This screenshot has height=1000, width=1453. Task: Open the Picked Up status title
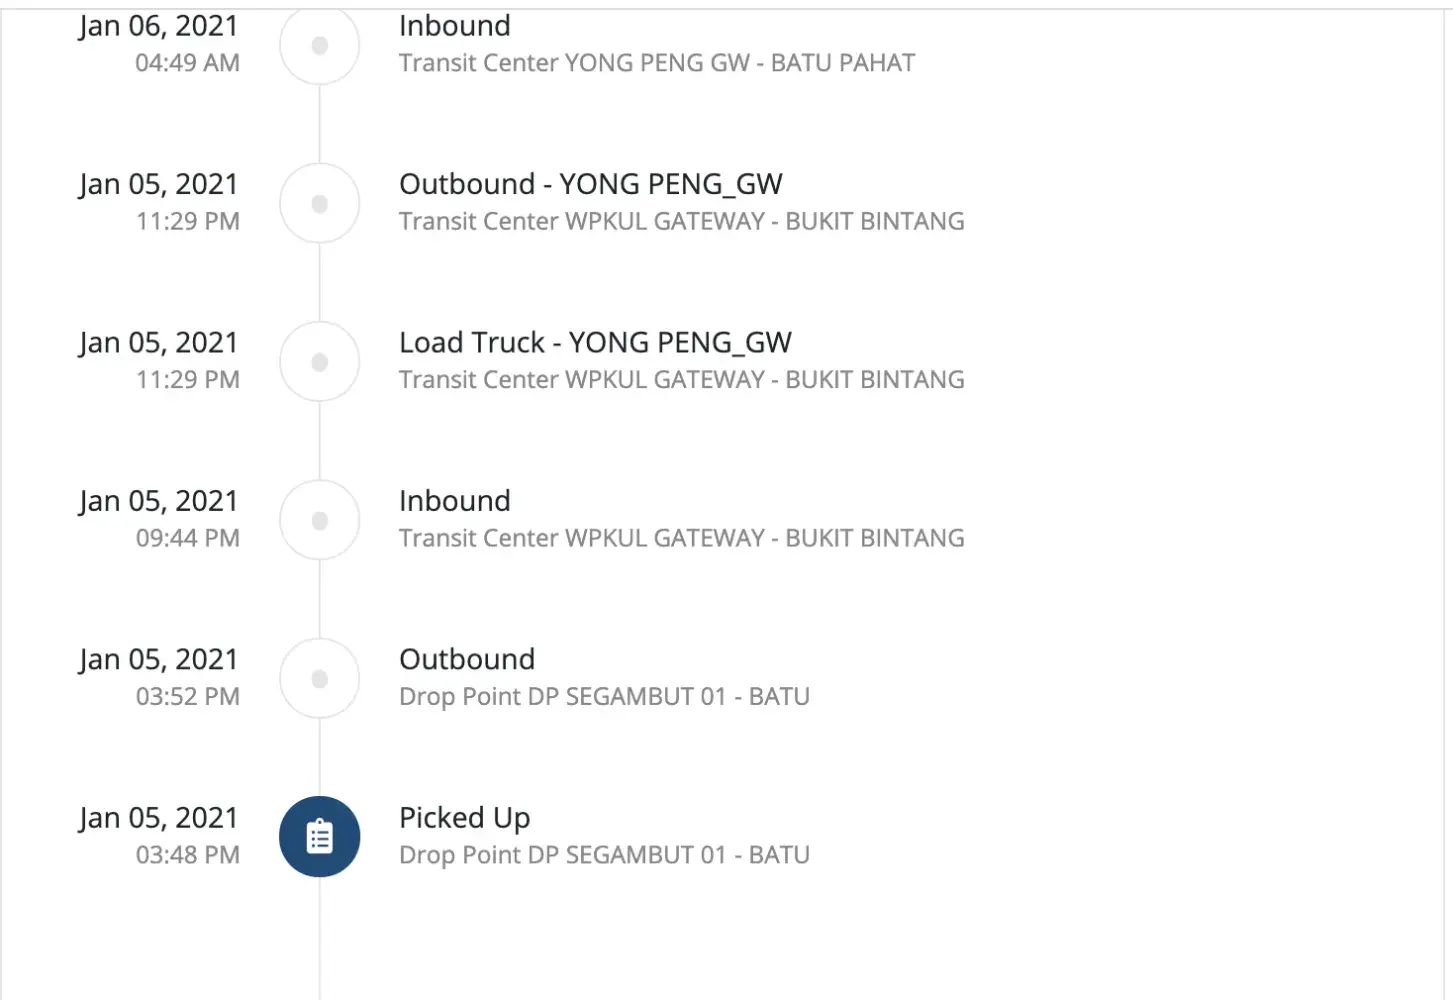click(x=464, y=818)
